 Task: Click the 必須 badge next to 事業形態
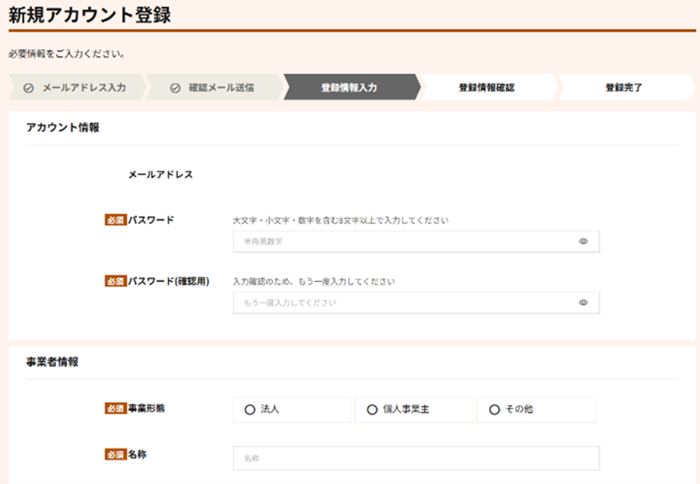(x=115, y=409)
